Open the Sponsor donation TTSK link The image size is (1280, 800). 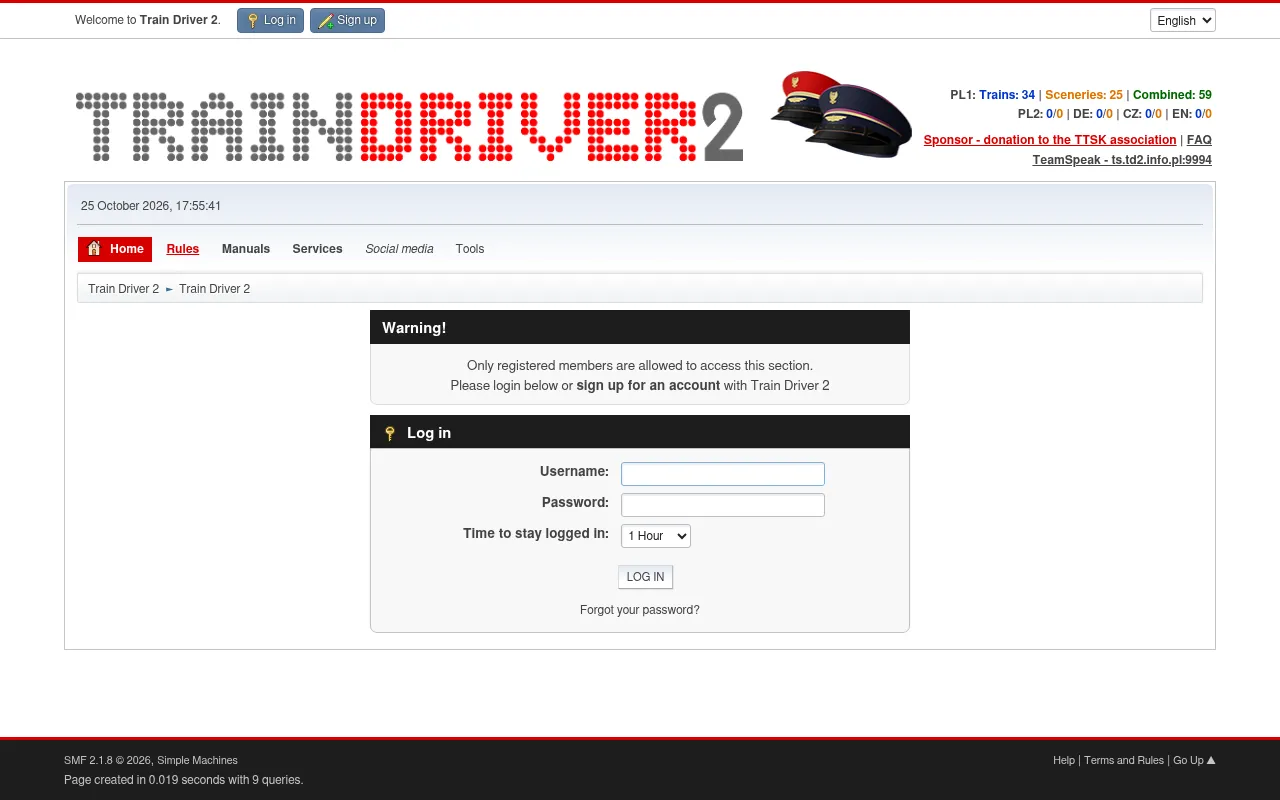point(1050,140)
